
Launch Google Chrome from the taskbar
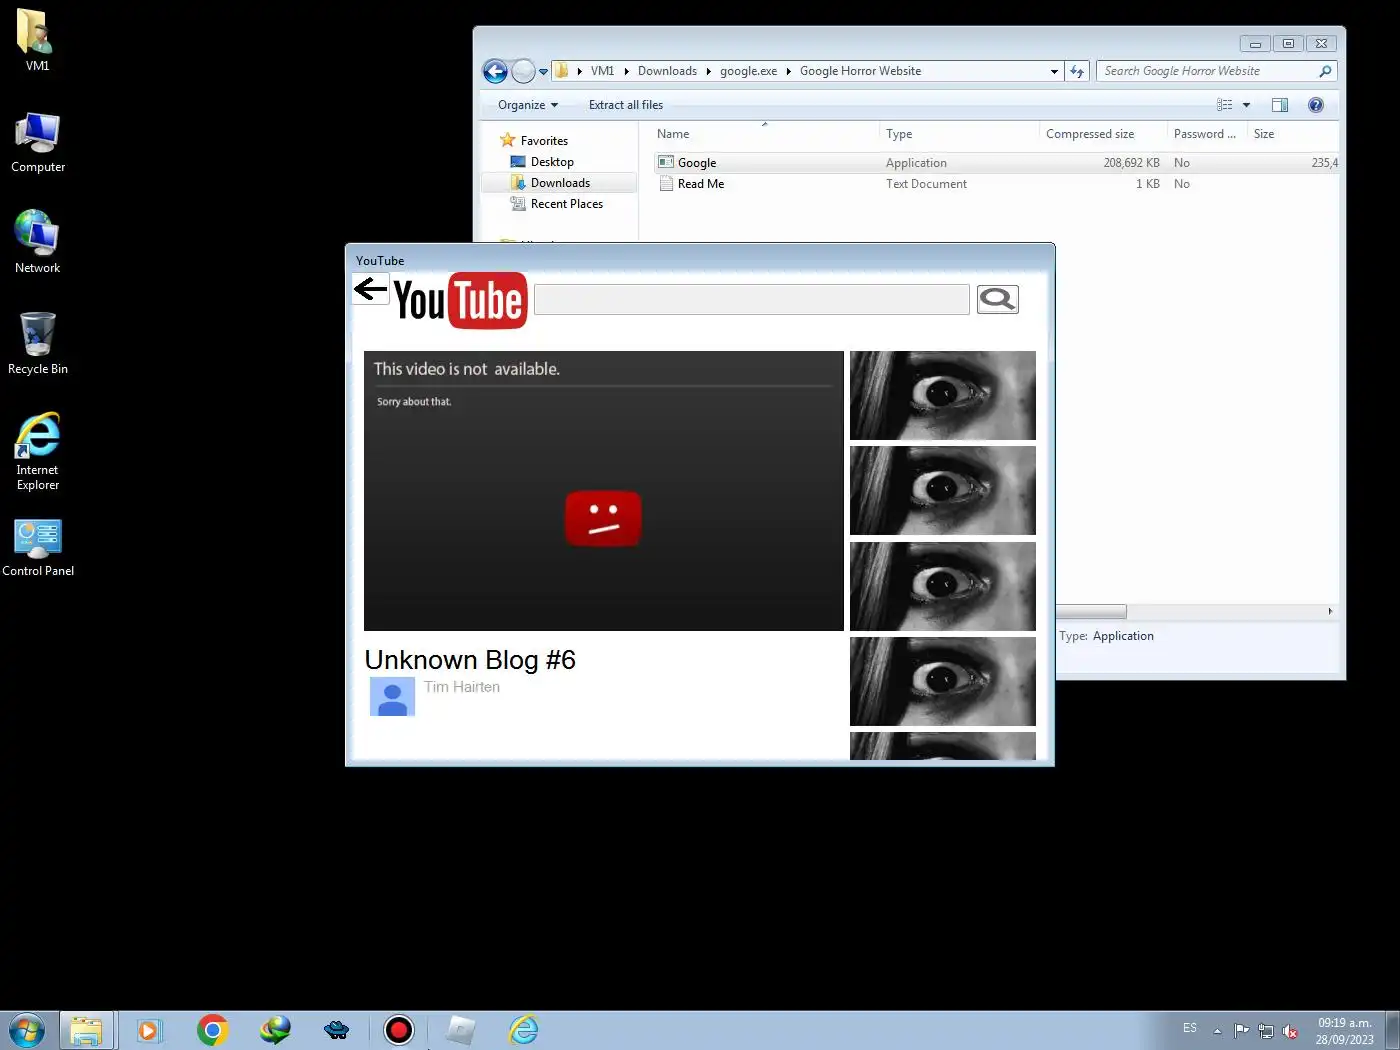tap(212, 1030)
